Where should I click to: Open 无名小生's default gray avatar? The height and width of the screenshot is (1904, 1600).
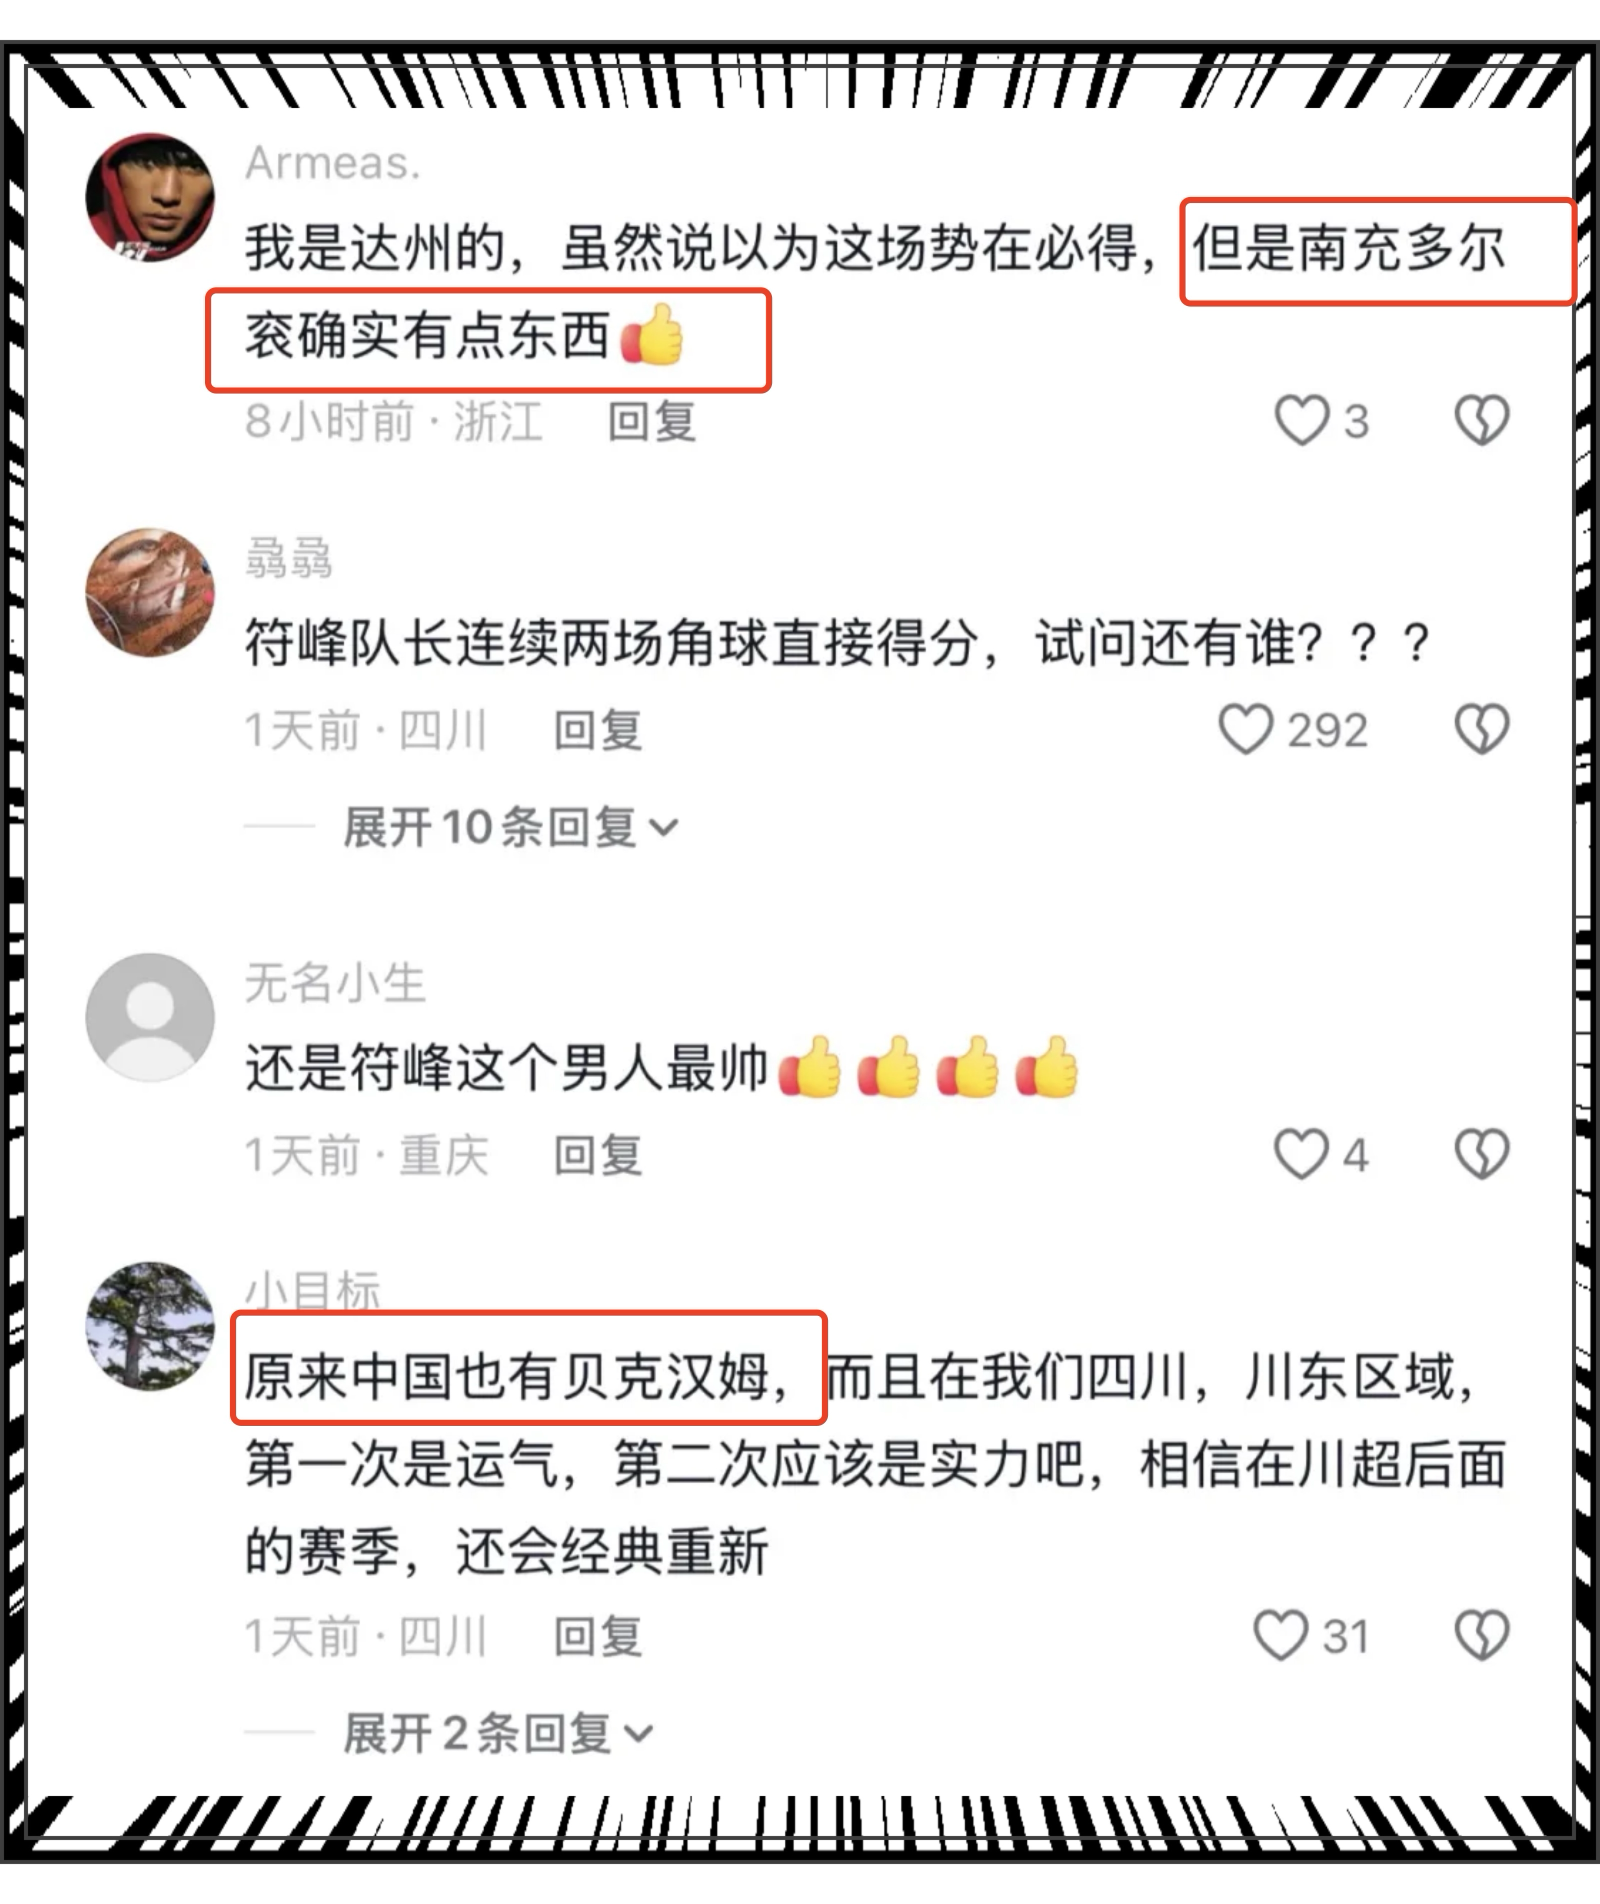150,1017
